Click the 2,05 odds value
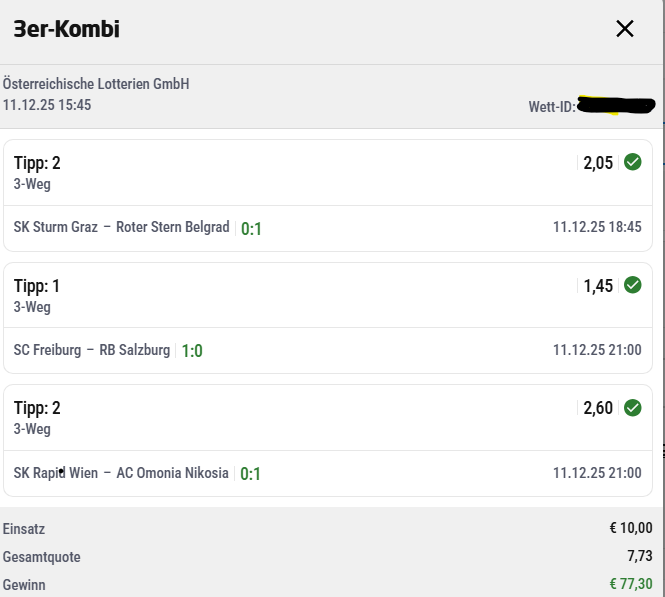 597,163
